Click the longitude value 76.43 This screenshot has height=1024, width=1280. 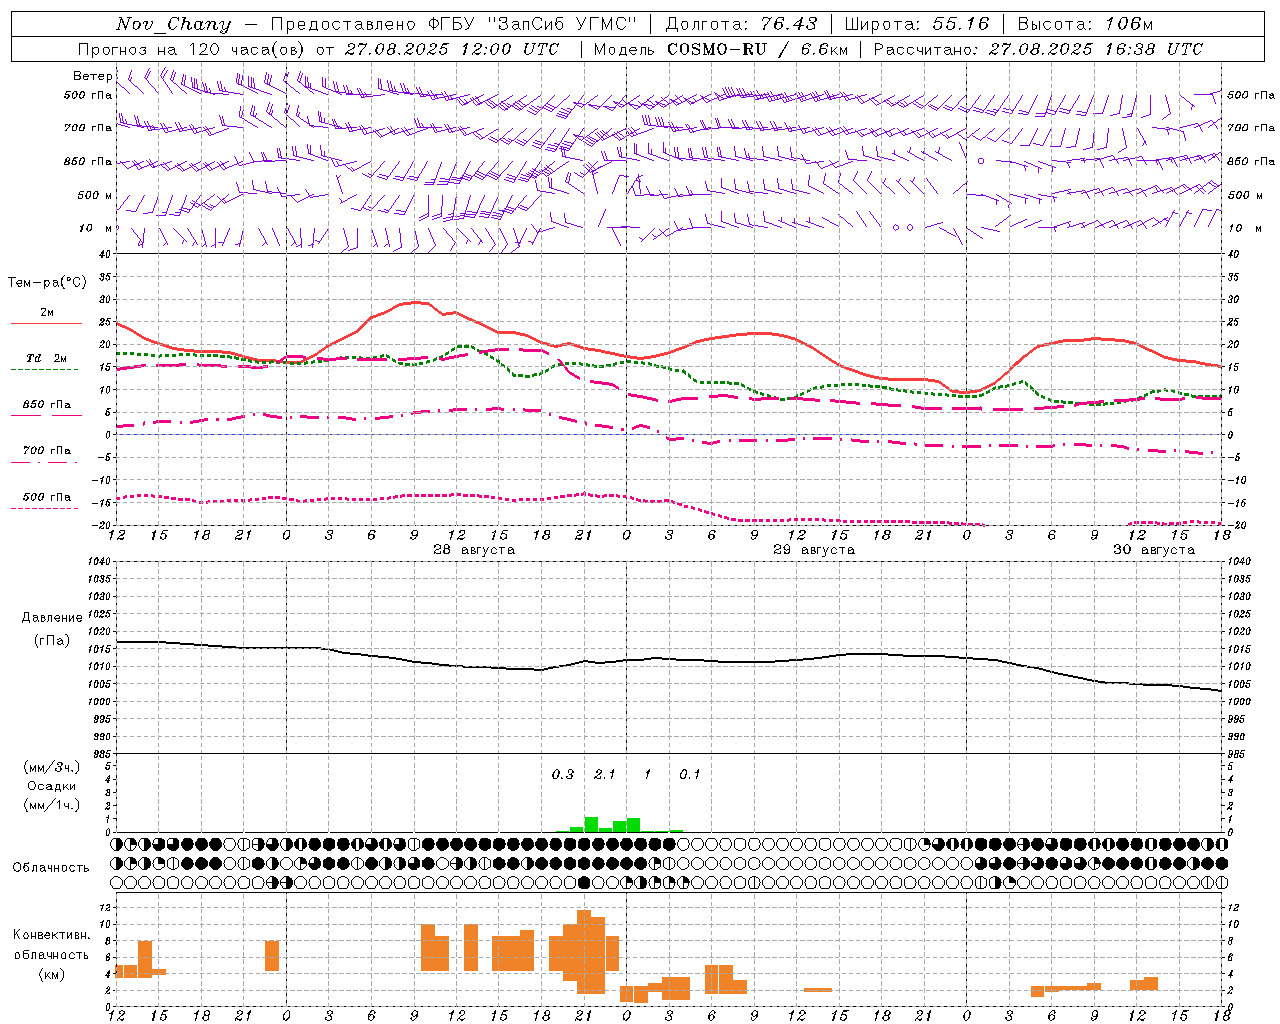(x=788, y=24)
